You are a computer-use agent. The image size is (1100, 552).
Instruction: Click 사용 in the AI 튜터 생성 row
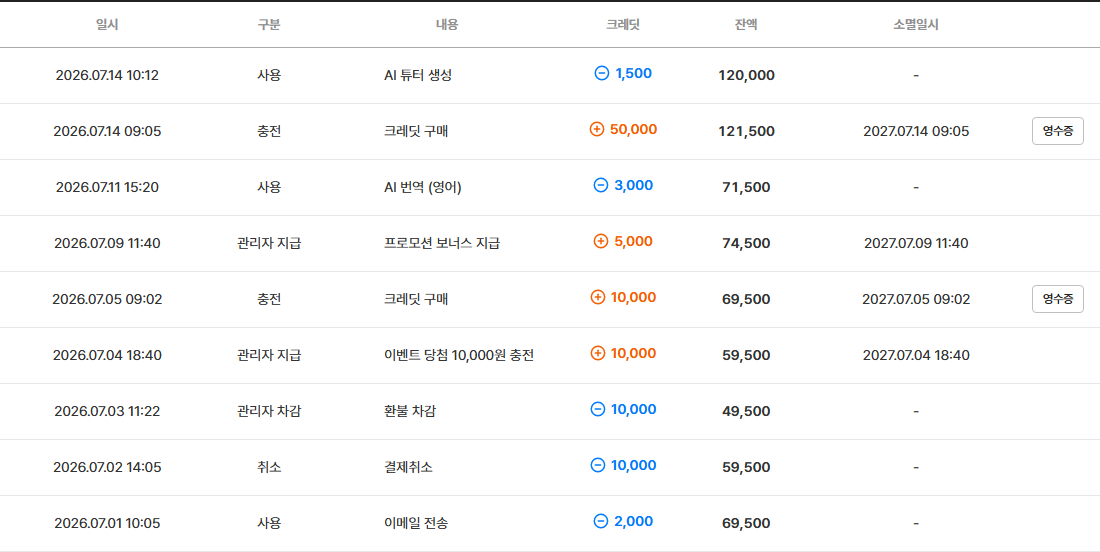point(269,75)
